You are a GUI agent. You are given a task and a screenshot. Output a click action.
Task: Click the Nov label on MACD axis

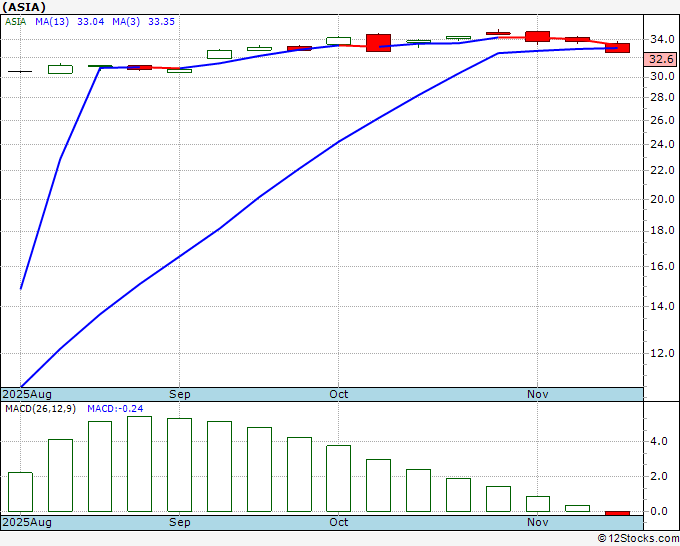(537, 522)
